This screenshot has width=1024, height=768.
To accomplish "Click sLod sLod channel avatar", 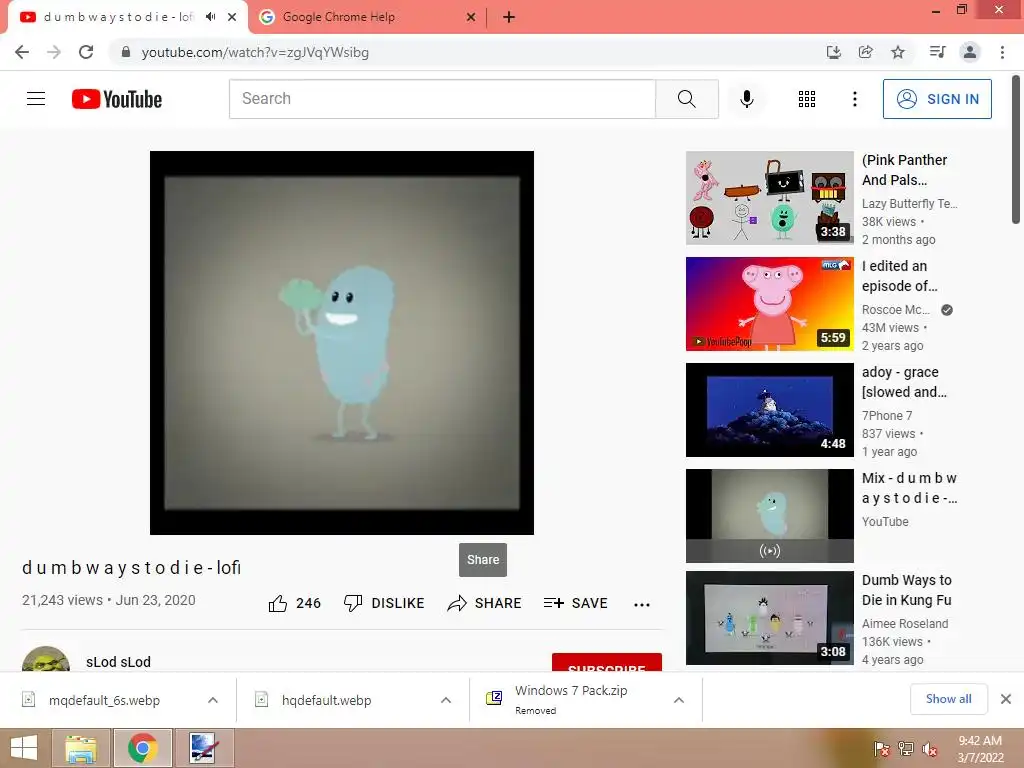I will [46, 659].
